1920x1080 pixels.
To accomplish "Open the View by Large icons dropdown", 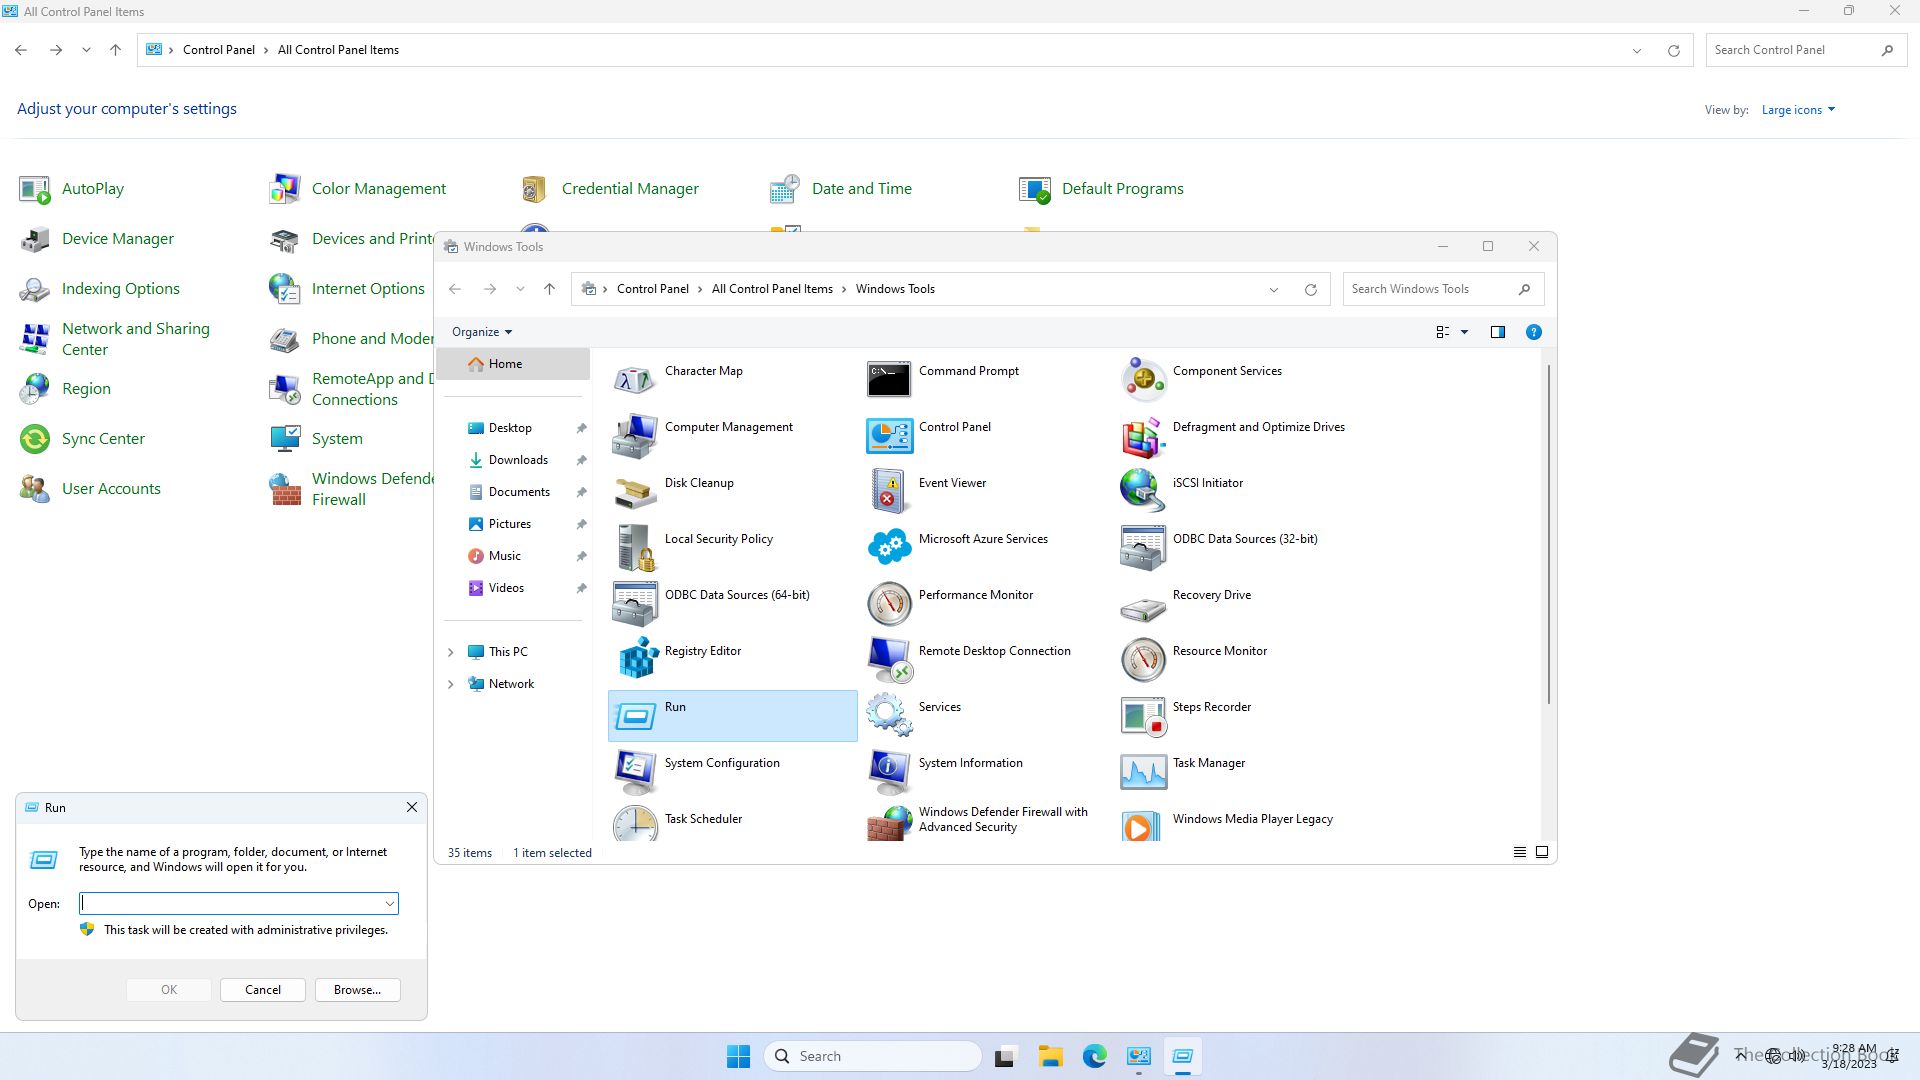I will pyautogui.click(x=1798, y=110).
